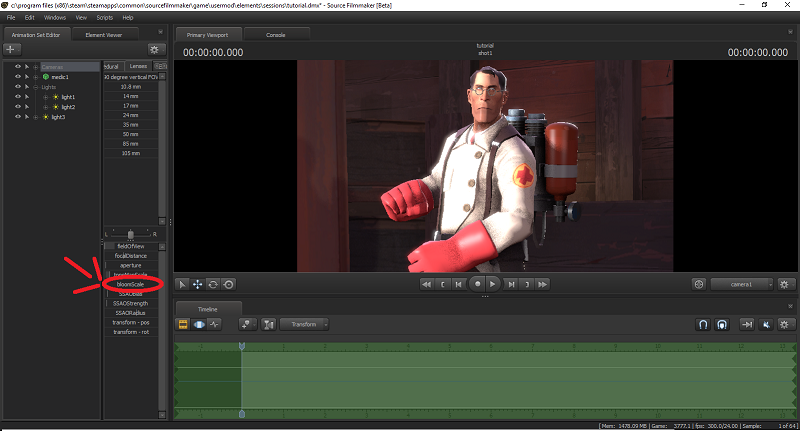The height and width of the screenshot is (431, 800).
Task: Select the bloomScale control
Action: (x=130, y=284)
